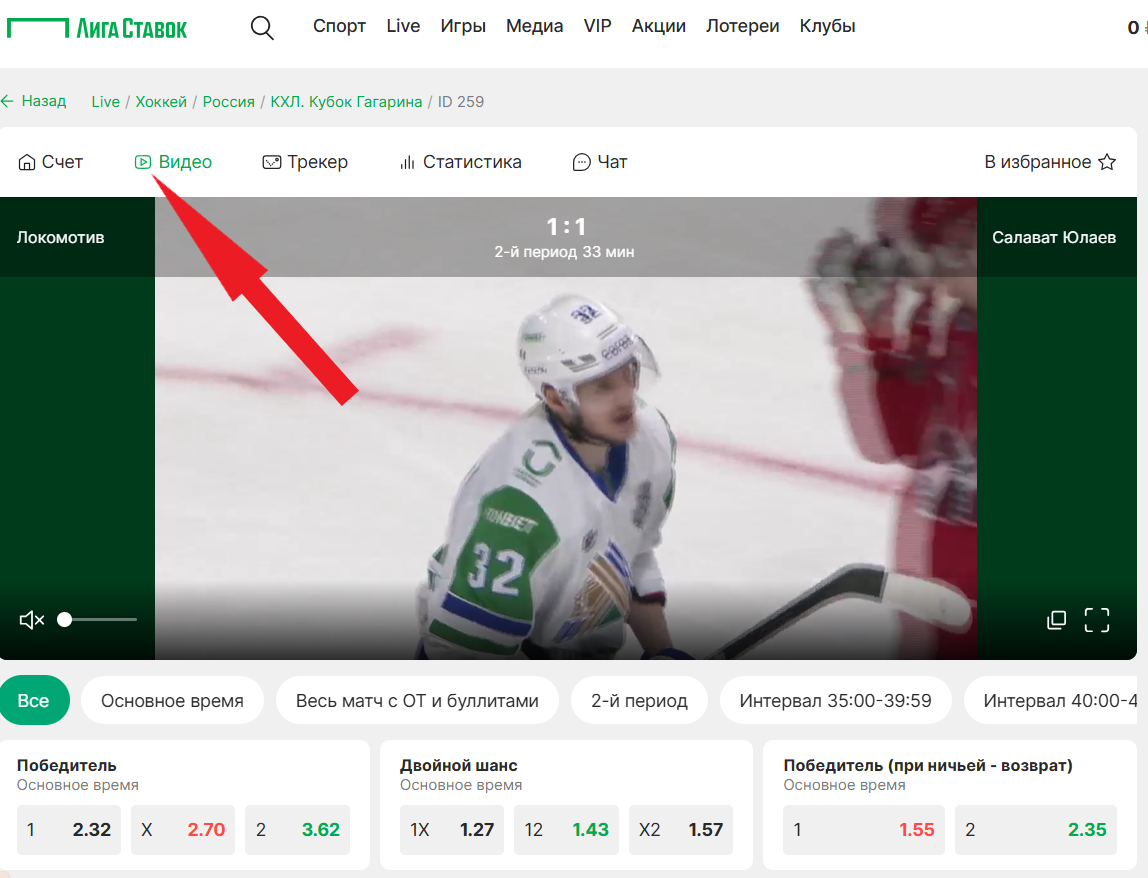Pick draw-refund winner 2 at 2.35
The width and height of the screenshot is (1148, 878).
tap(1036, 830)
